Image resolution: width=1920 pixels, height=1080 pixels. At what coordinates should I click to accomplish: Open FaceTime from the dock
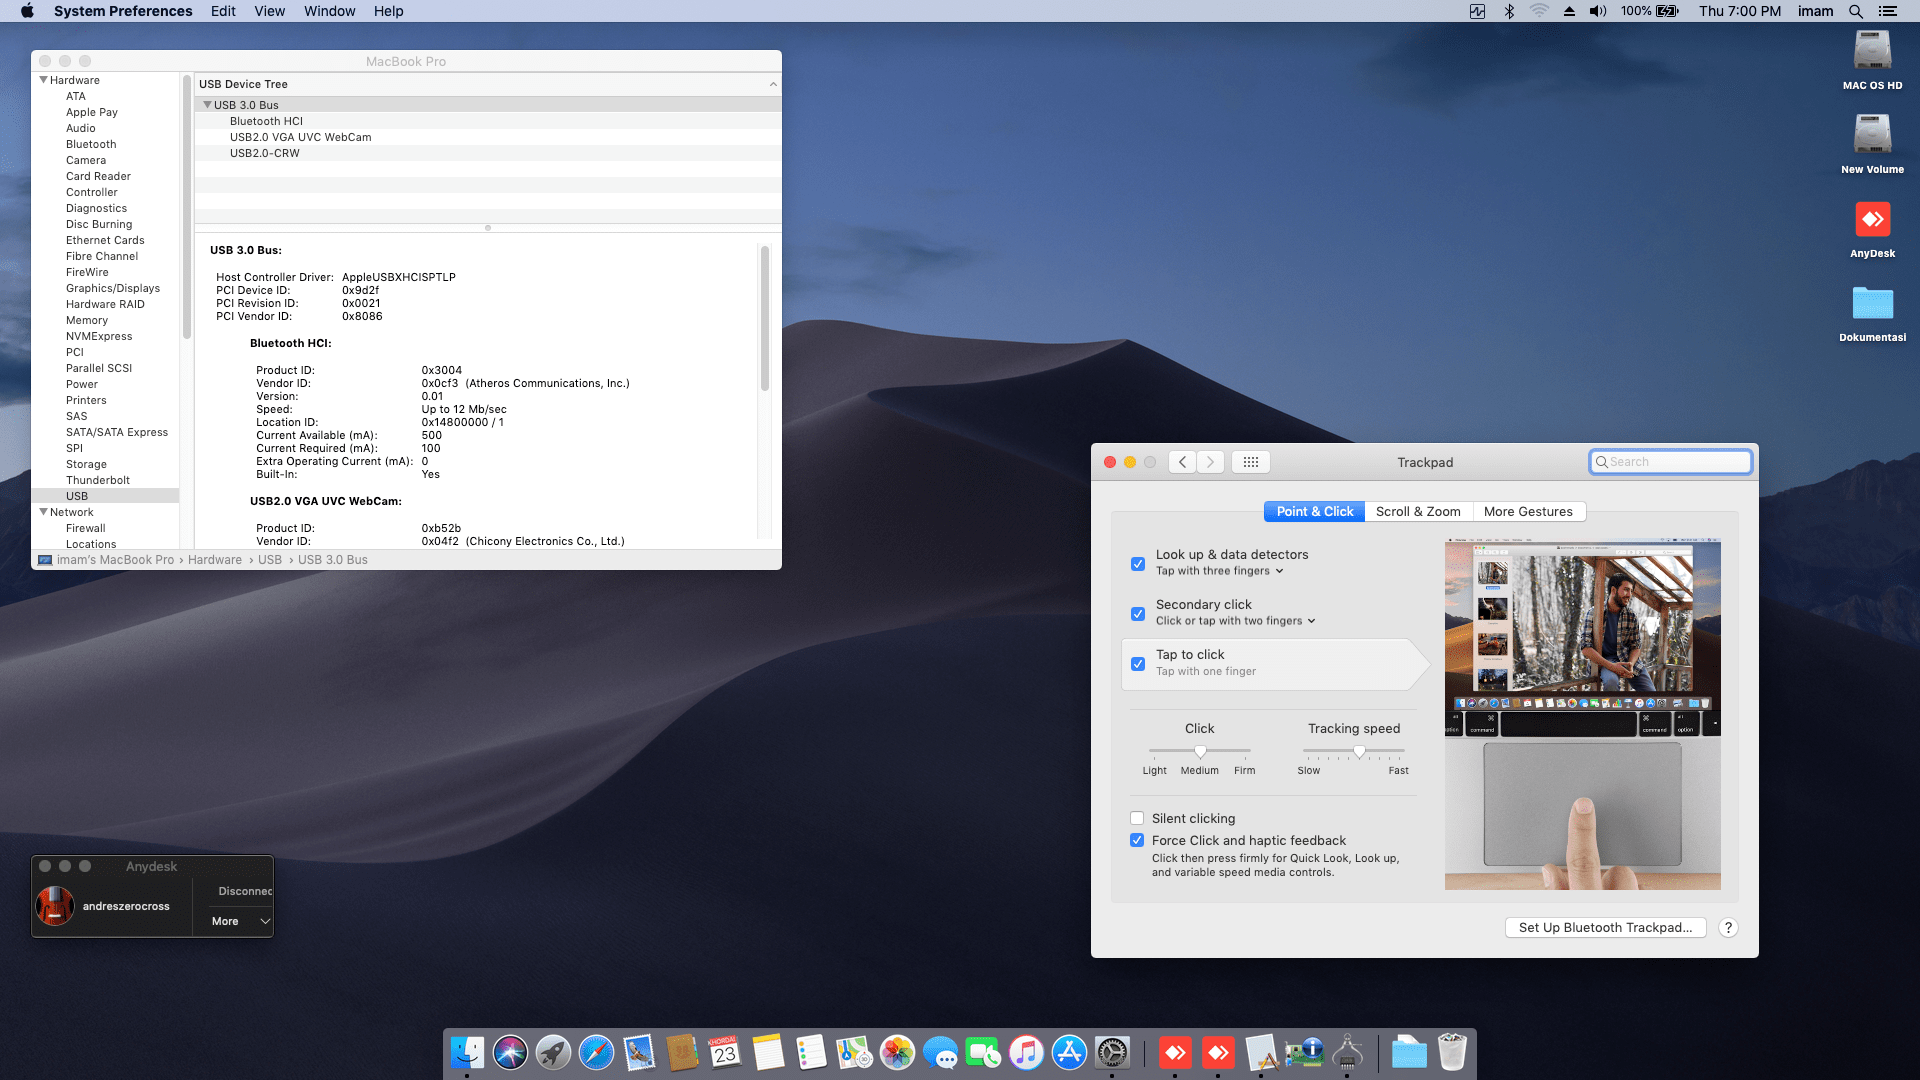pyautogui.click(x=983, y=1052)
